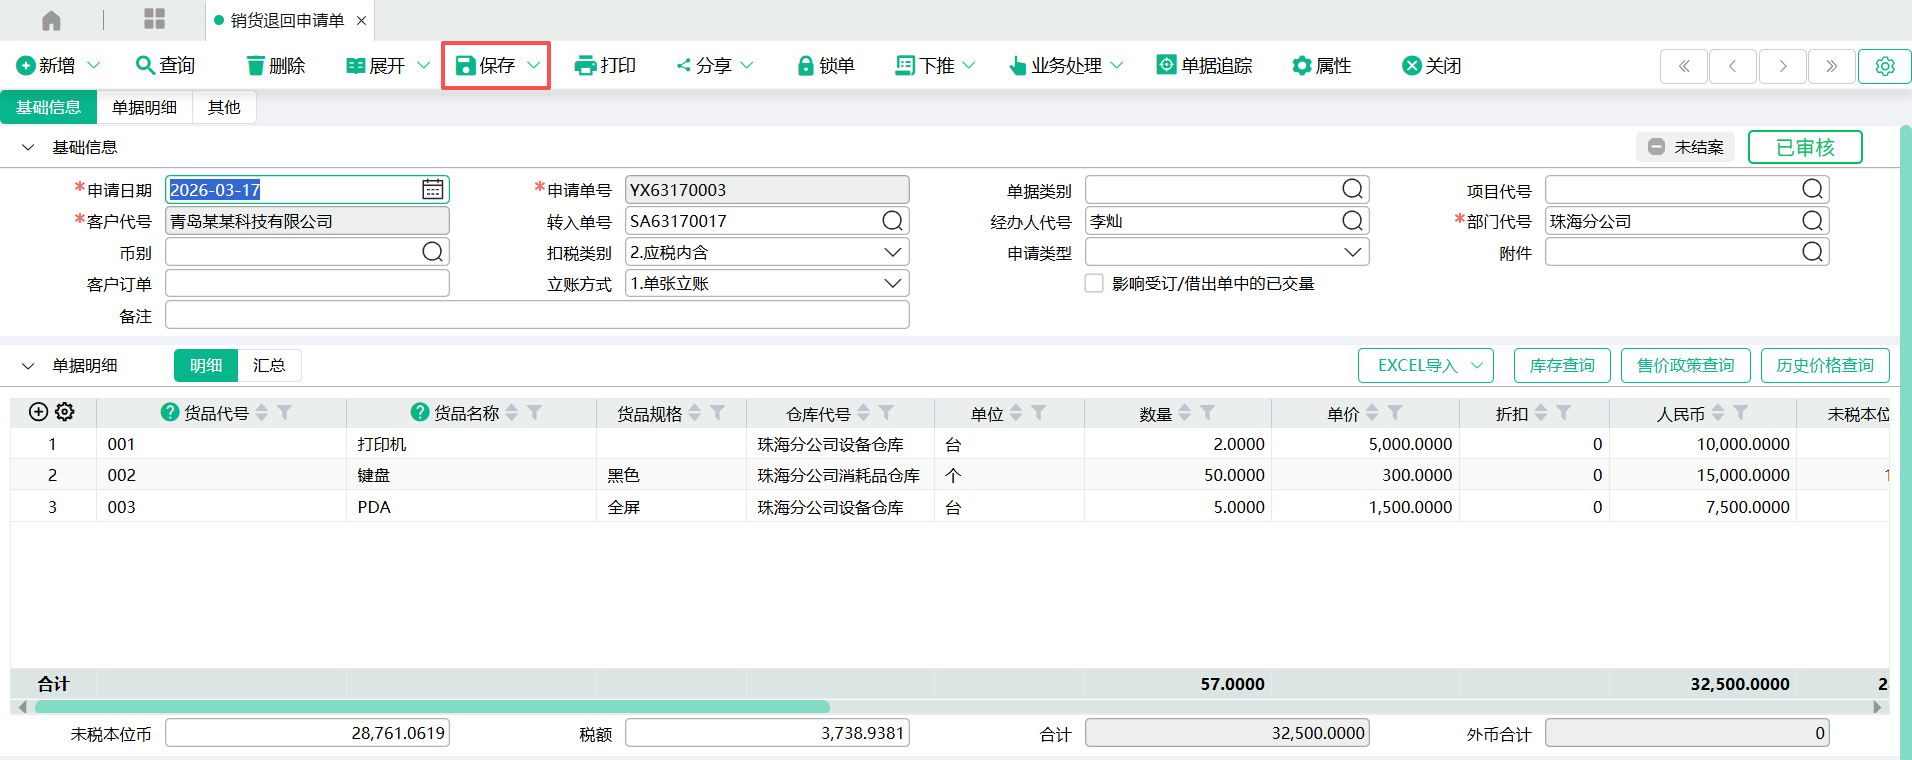The height and width of the screenshot is (760, 1912).
Task: Expand the 扣税类别 dropdown
Action: pos(892,253)
